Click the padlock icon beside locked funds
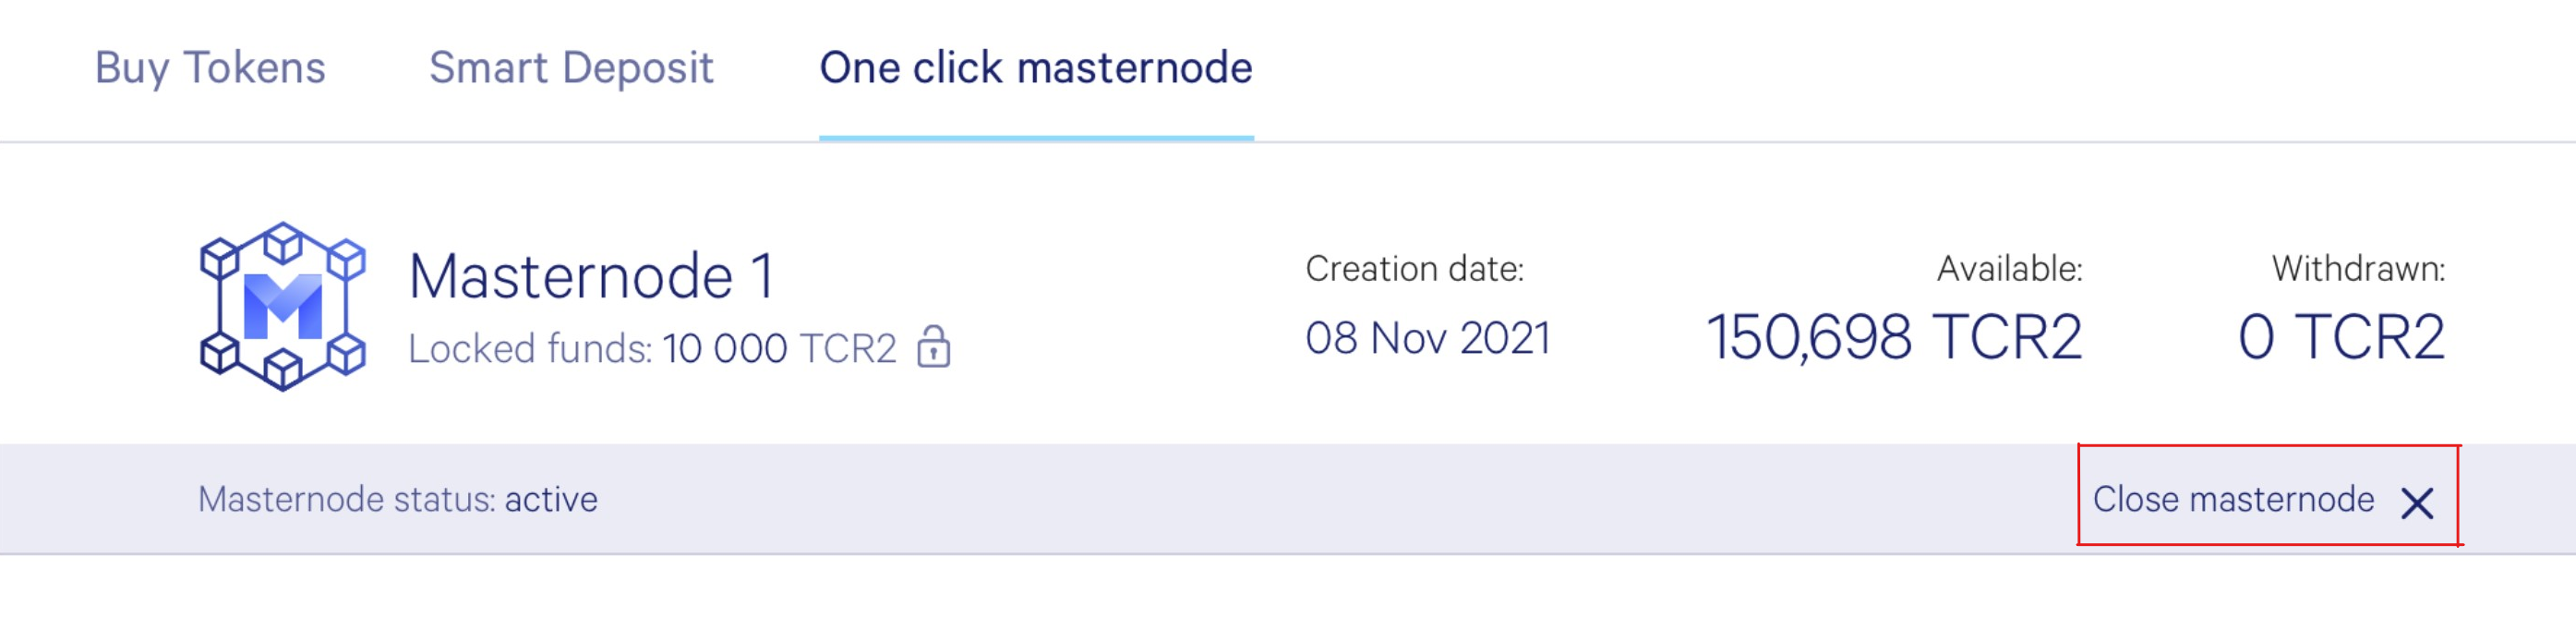The width and height of the screenshot is (2576, 618). point(934,347)
